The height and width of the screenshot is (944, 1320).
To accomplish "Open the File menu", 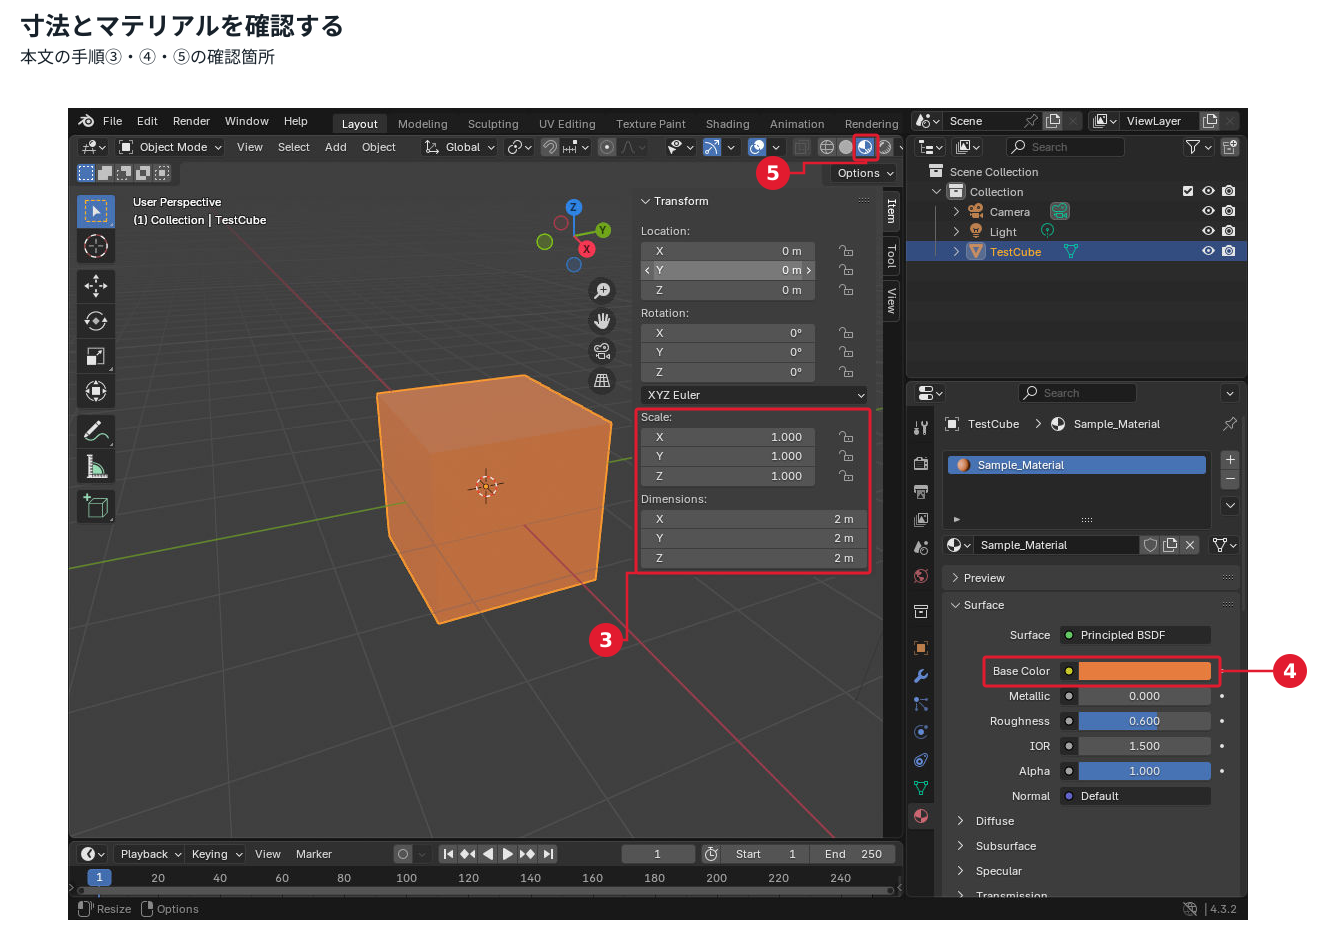I will 112,121.
